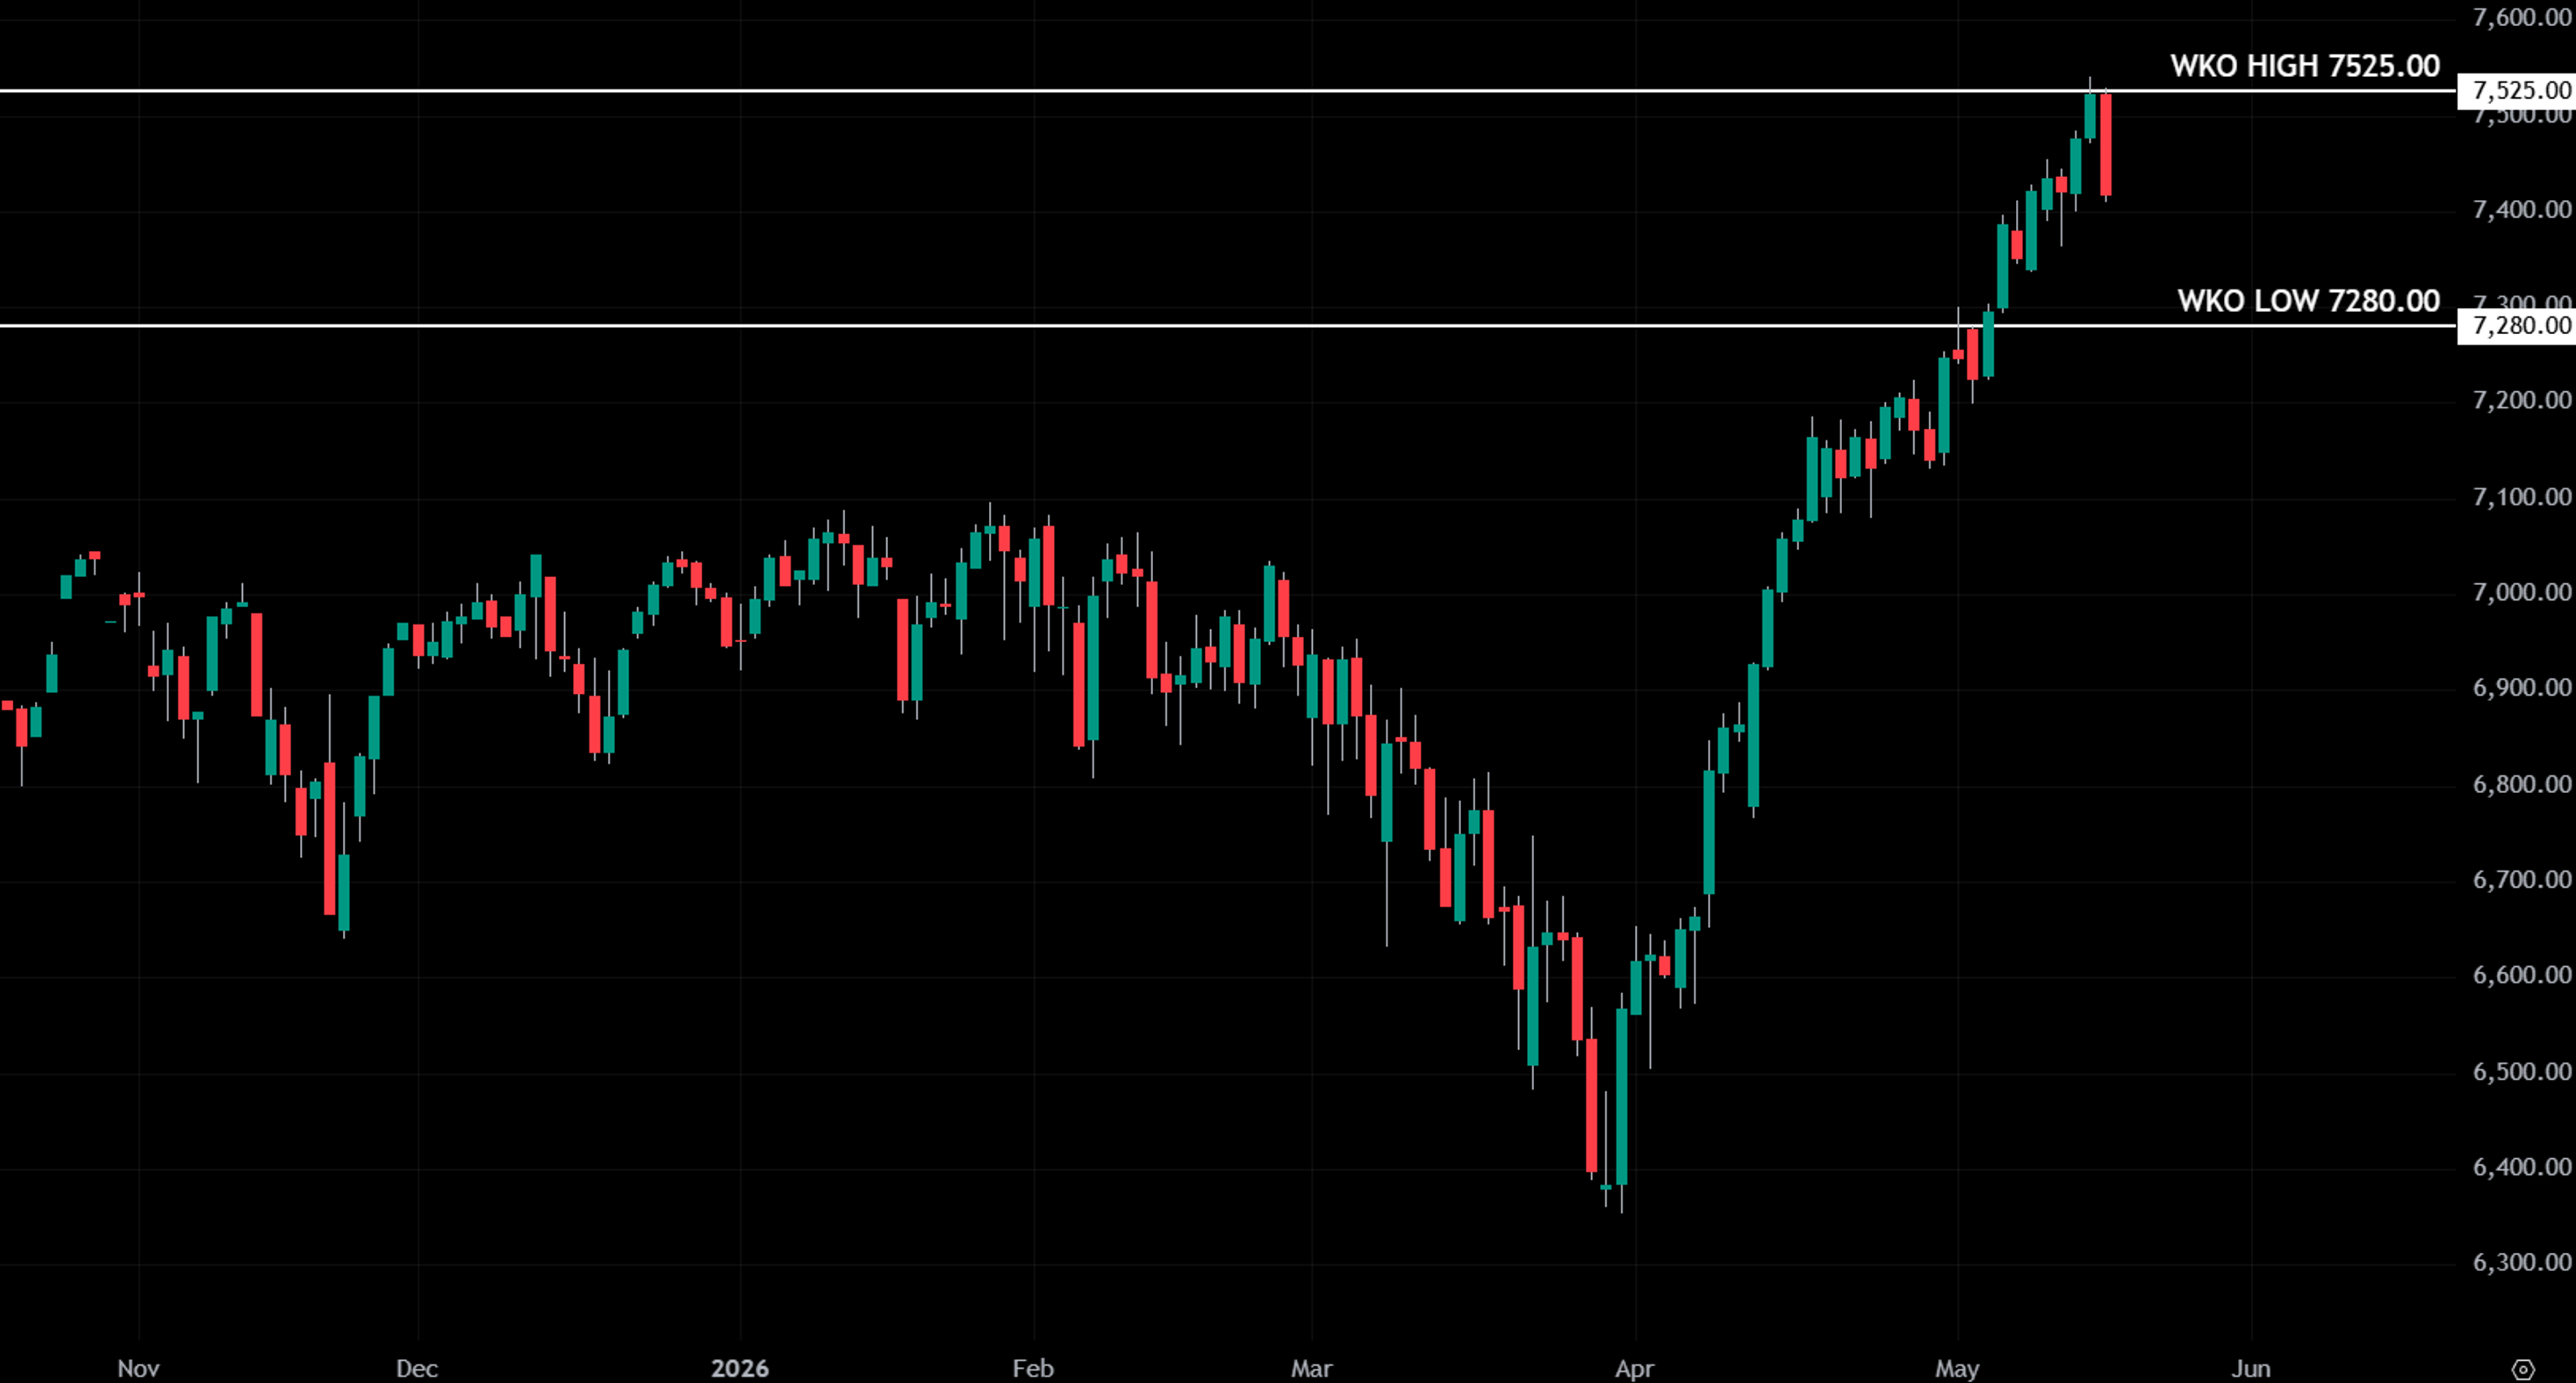Click the 6,400.00 price scale label
The image size is (2576, 1383).
pos(2521,1166)
